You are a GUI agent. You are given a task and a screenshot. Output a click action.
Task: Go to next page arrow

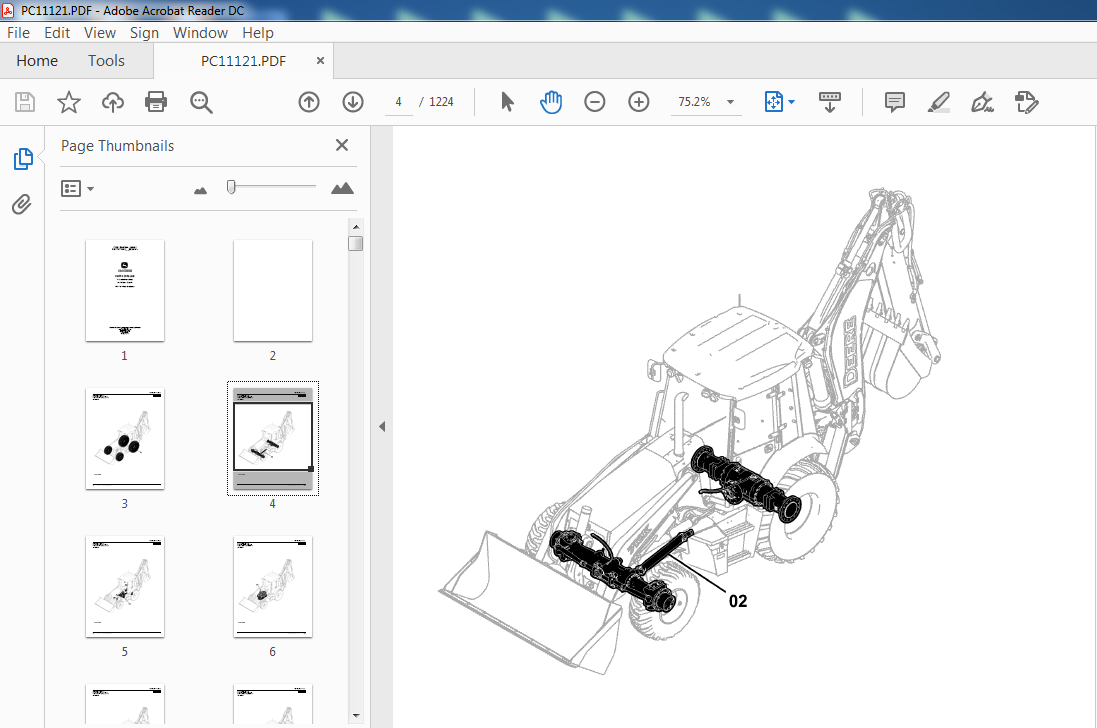click(353, 101)
